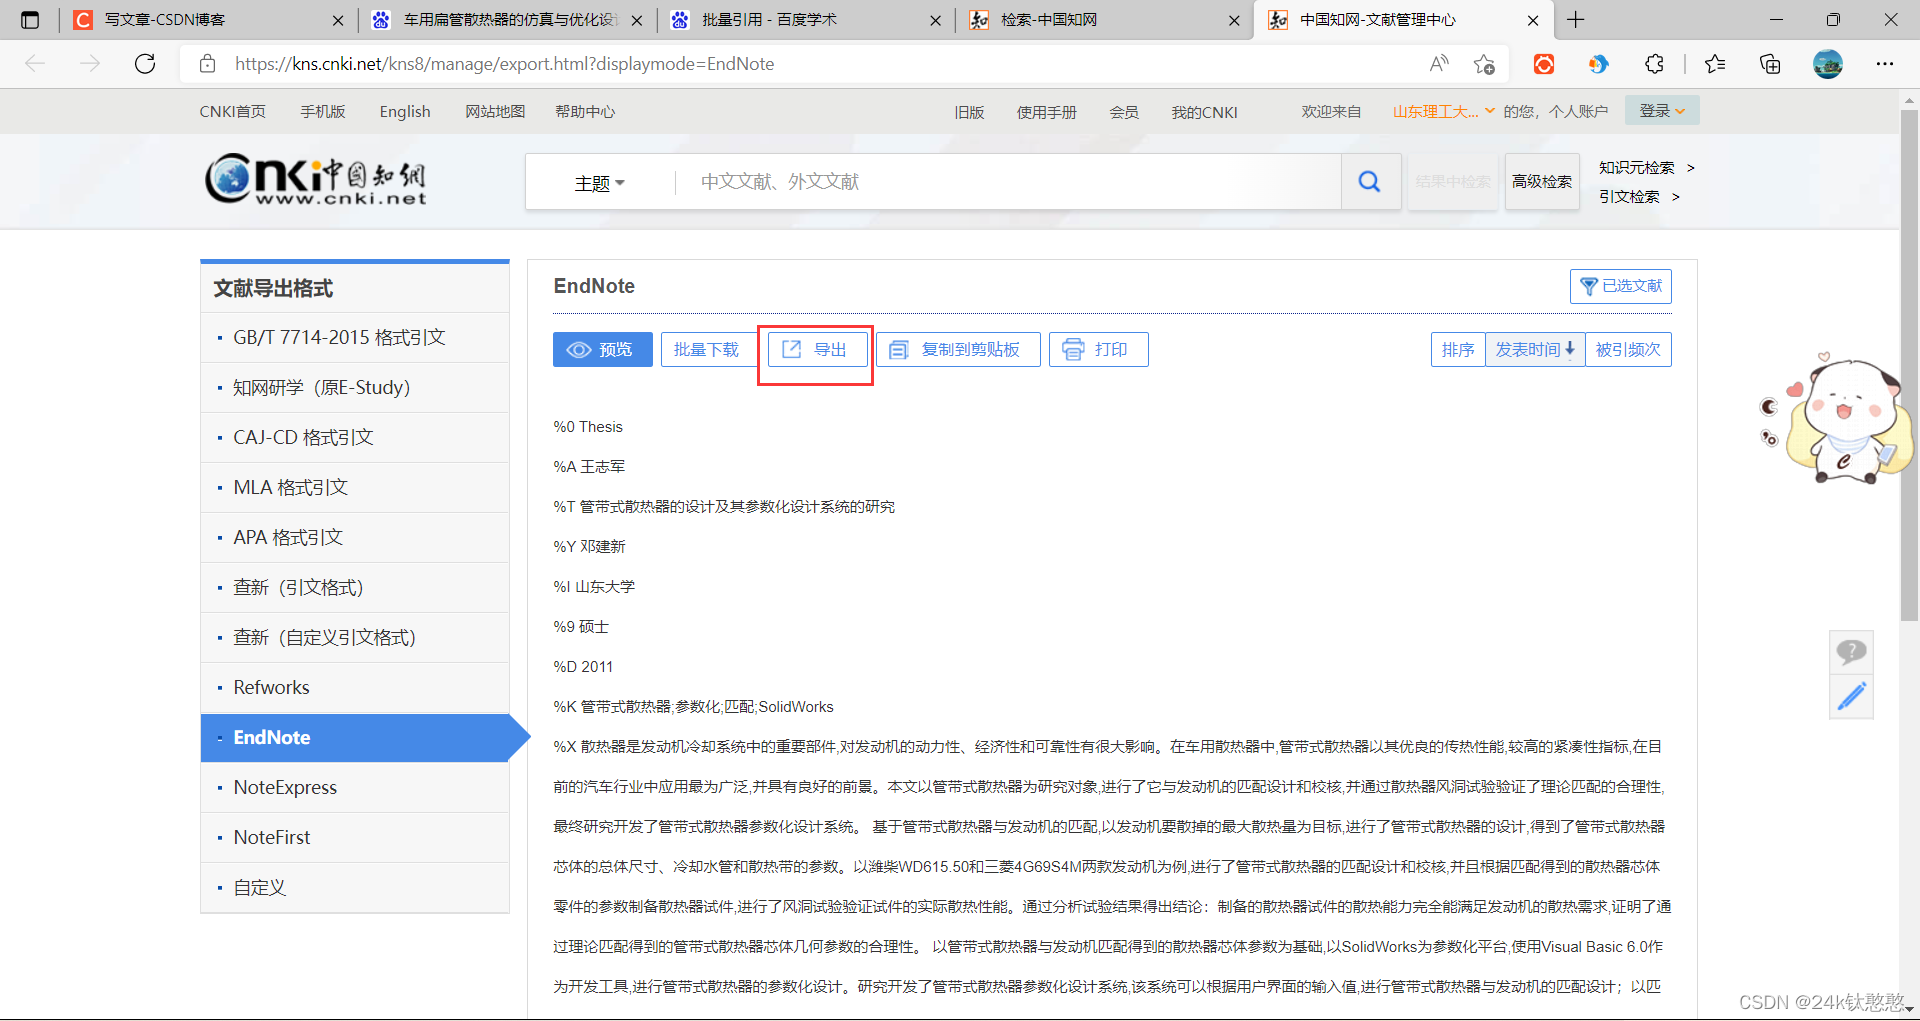This screenshot has height=1021, width=1920.
Task: Click the red extension icon in toolbar
Action: 1544,64
